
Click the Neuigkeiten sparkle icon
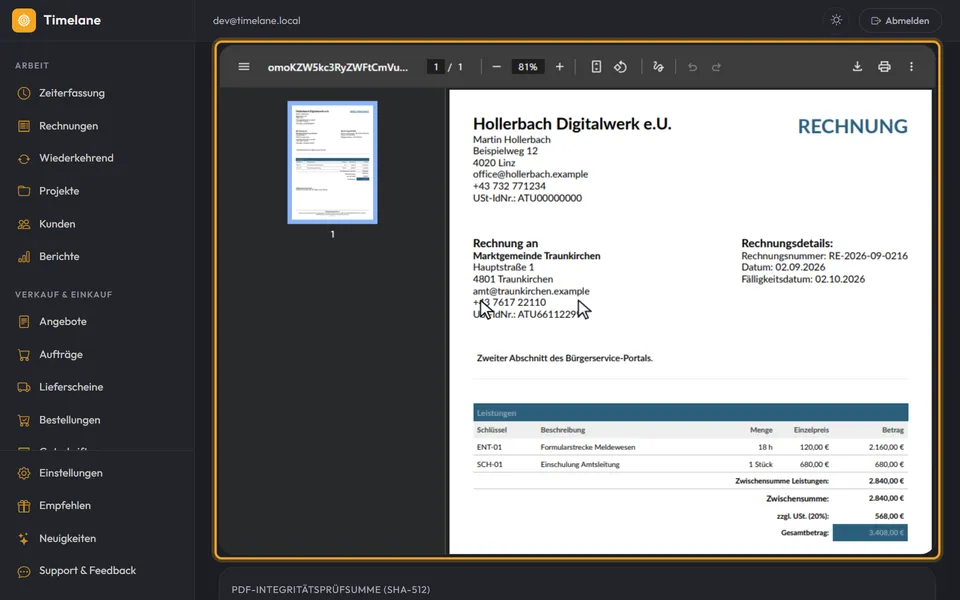24,539
